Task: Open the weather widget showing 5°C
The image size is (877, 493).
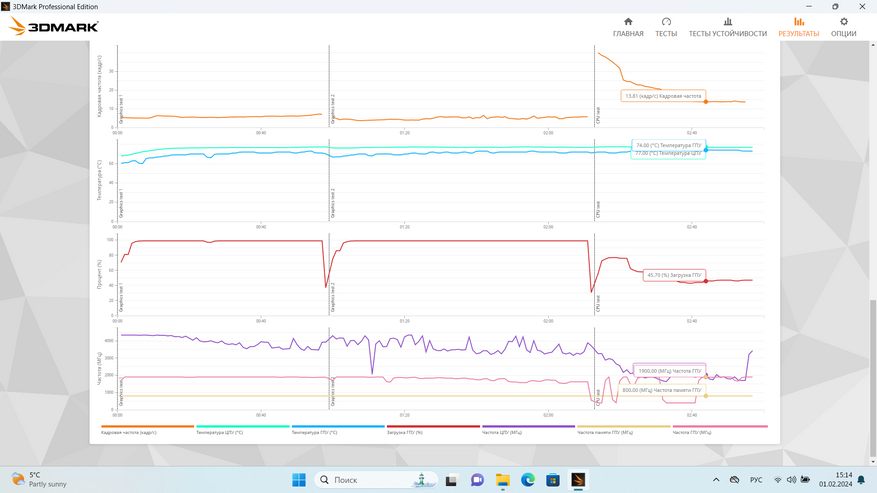Action: [x=39, y=480]
